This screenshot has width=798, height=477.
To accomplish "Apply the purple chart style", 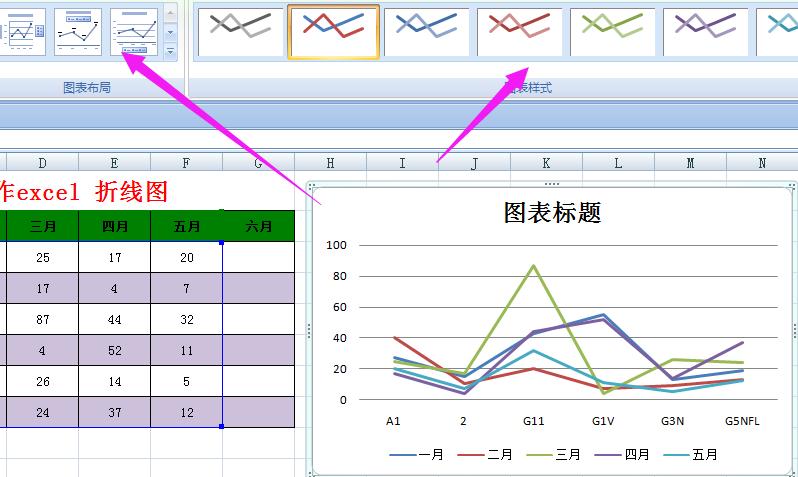I will coord(706,32).
